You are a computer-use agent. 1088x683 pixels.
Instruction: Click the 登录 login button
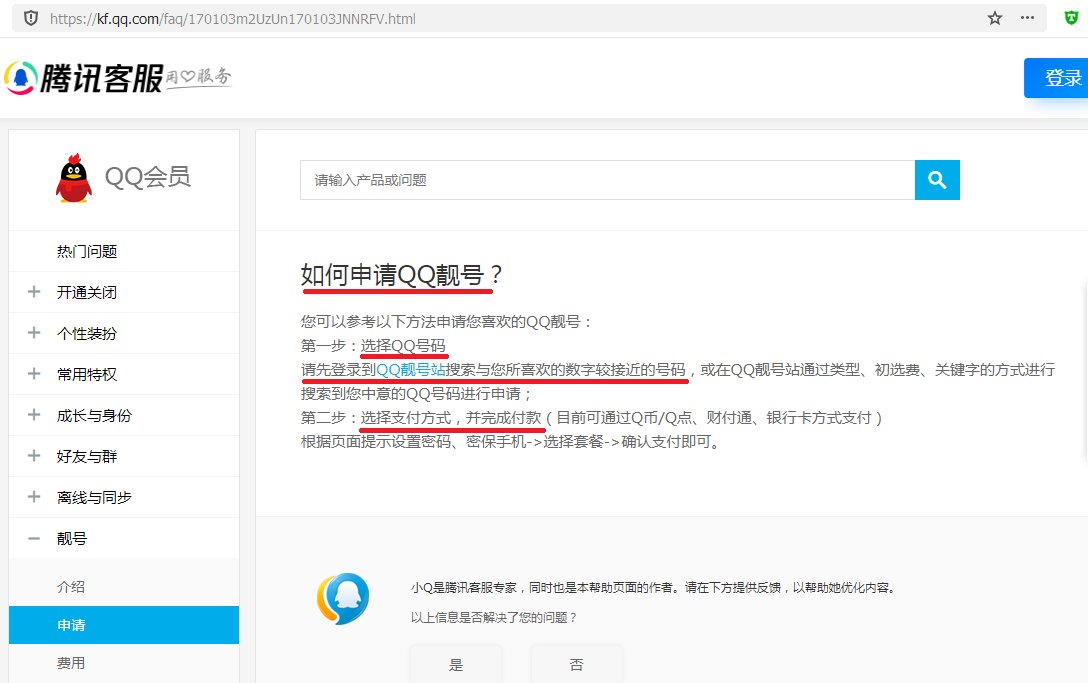pos(1056,78)
